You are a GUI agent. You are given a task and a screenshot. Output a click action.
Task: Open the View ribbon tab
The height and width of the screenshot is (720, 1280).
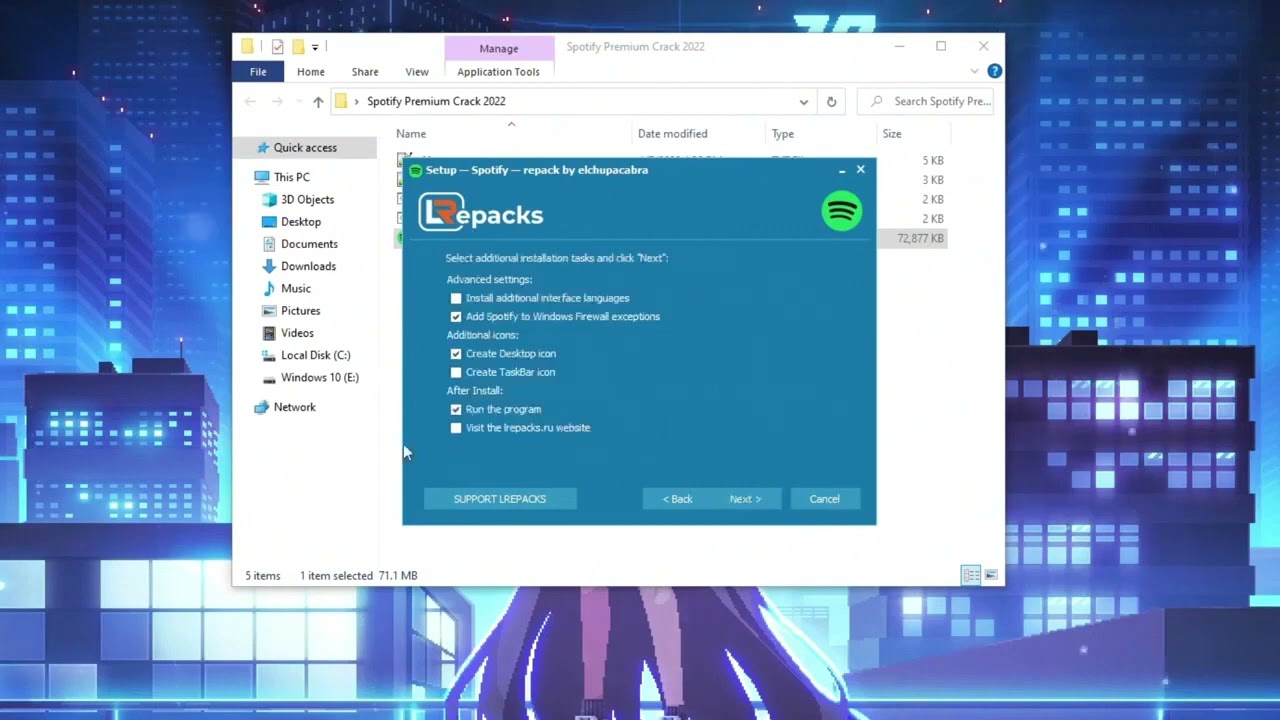pos(417,72)
